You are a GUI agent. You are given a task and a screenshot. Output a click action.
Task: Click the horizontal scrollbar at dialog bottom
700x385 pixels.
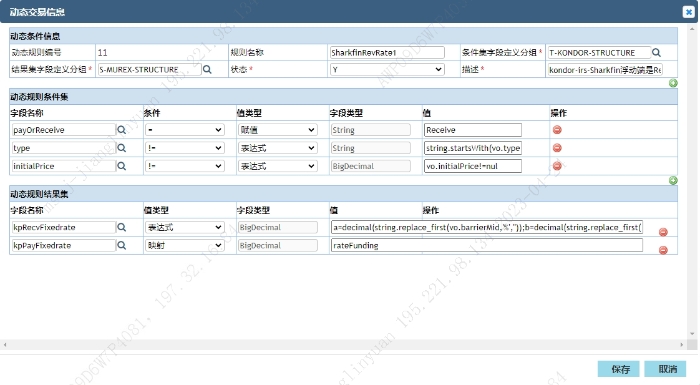tap(343, 344)
